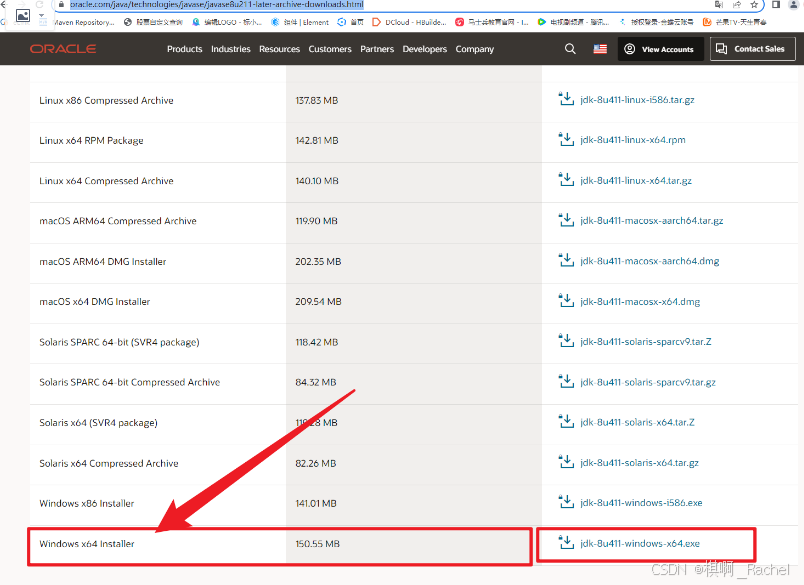
Task: Open the DCloud - HBuilder bookmark
Action: 409,22
